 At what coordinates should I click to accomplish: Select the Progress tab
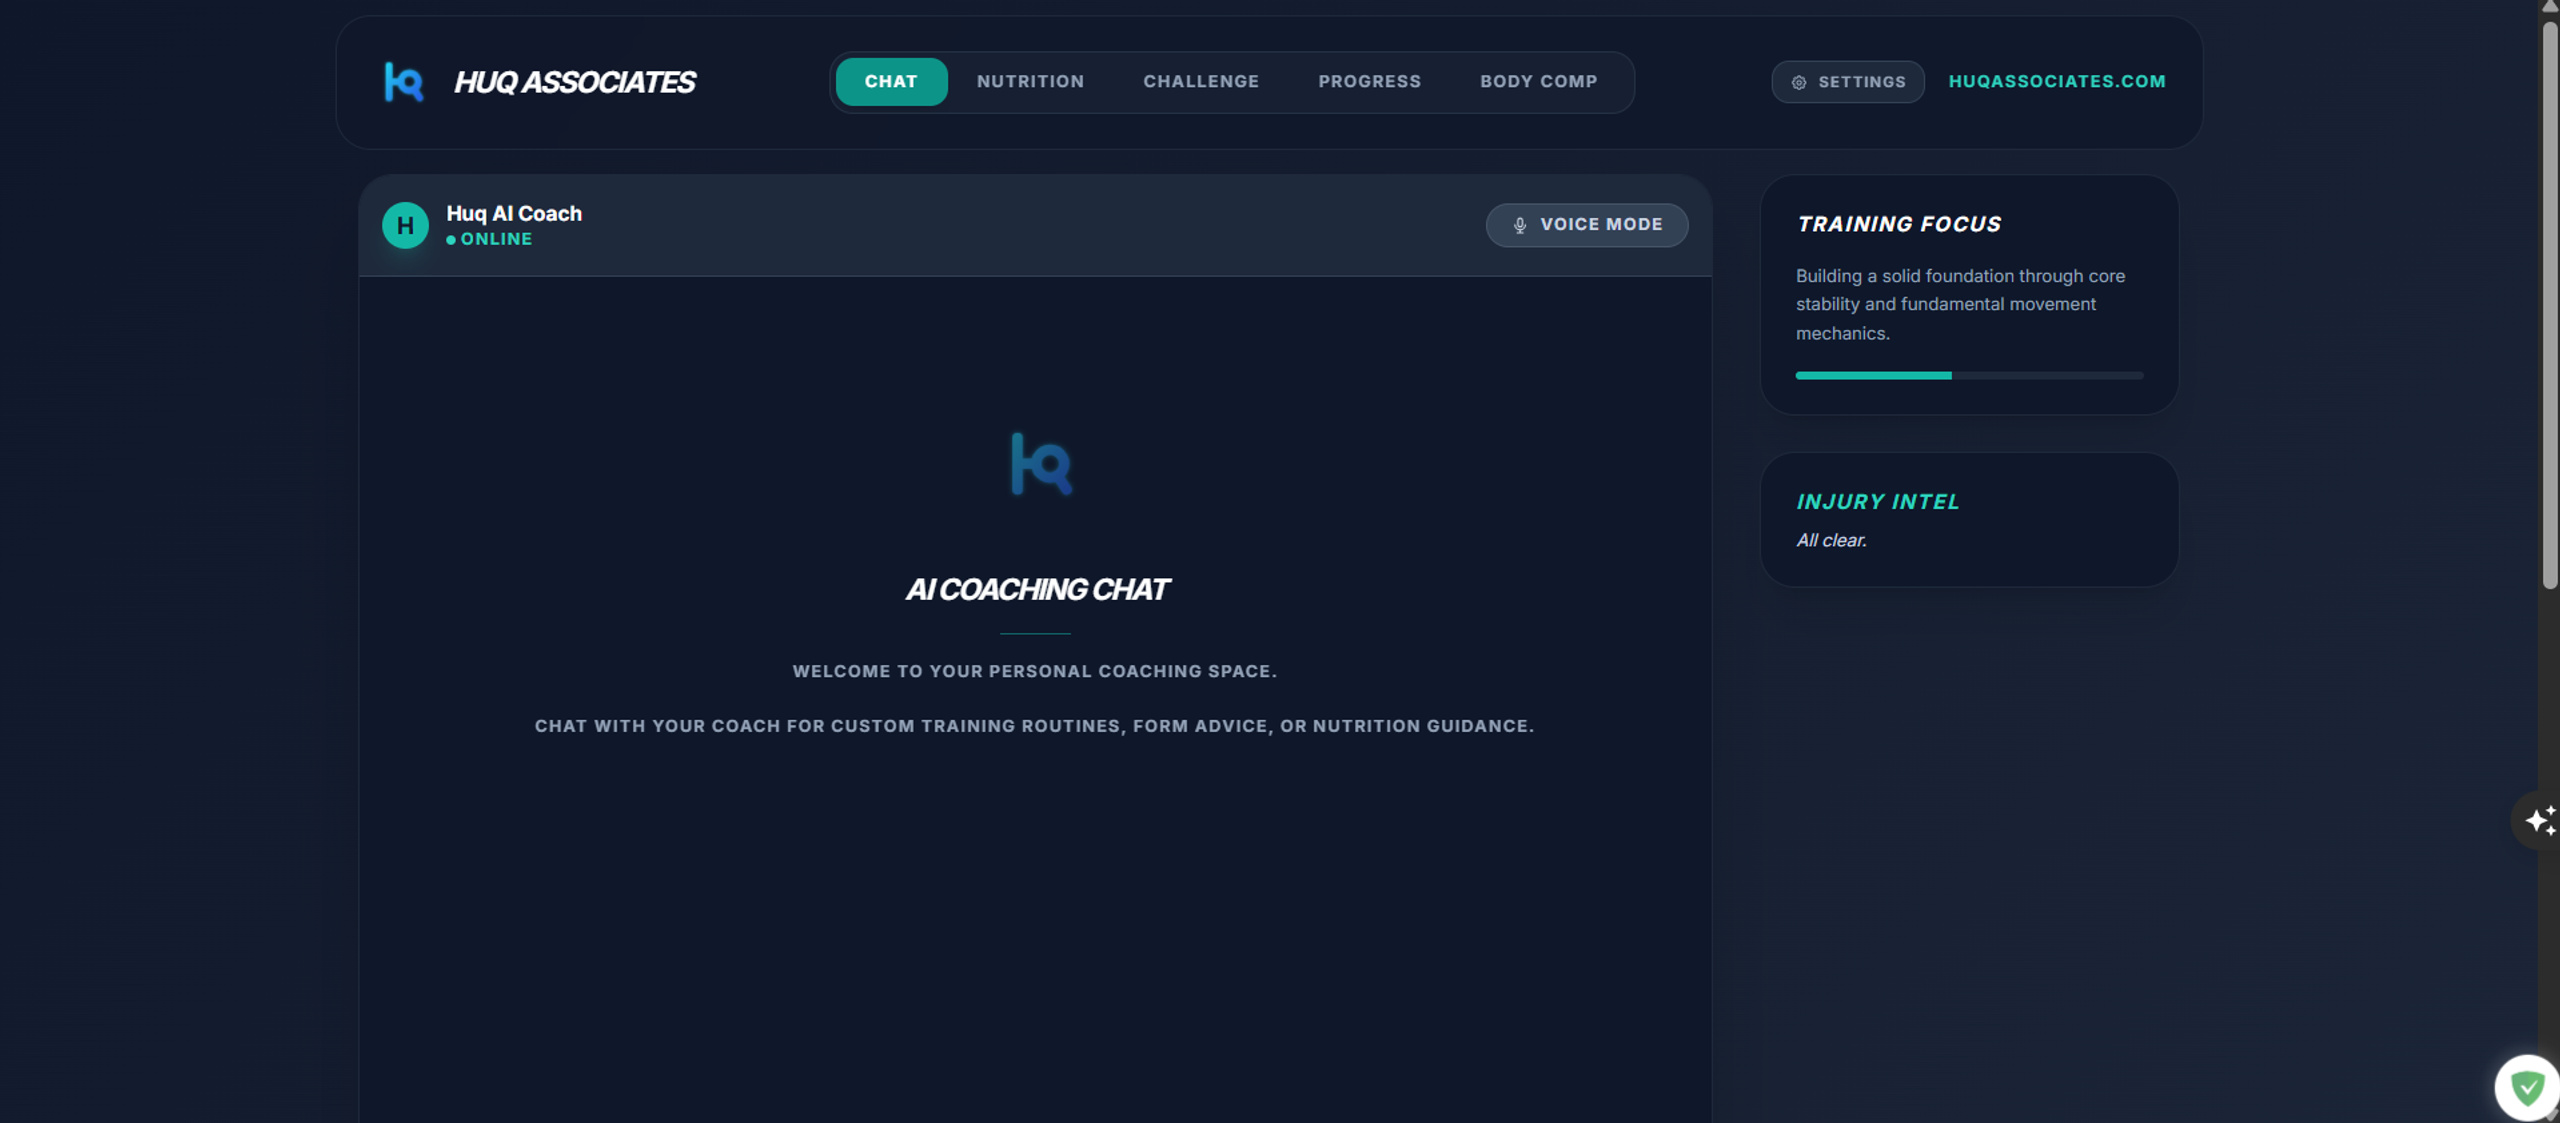pos(1369,82)
